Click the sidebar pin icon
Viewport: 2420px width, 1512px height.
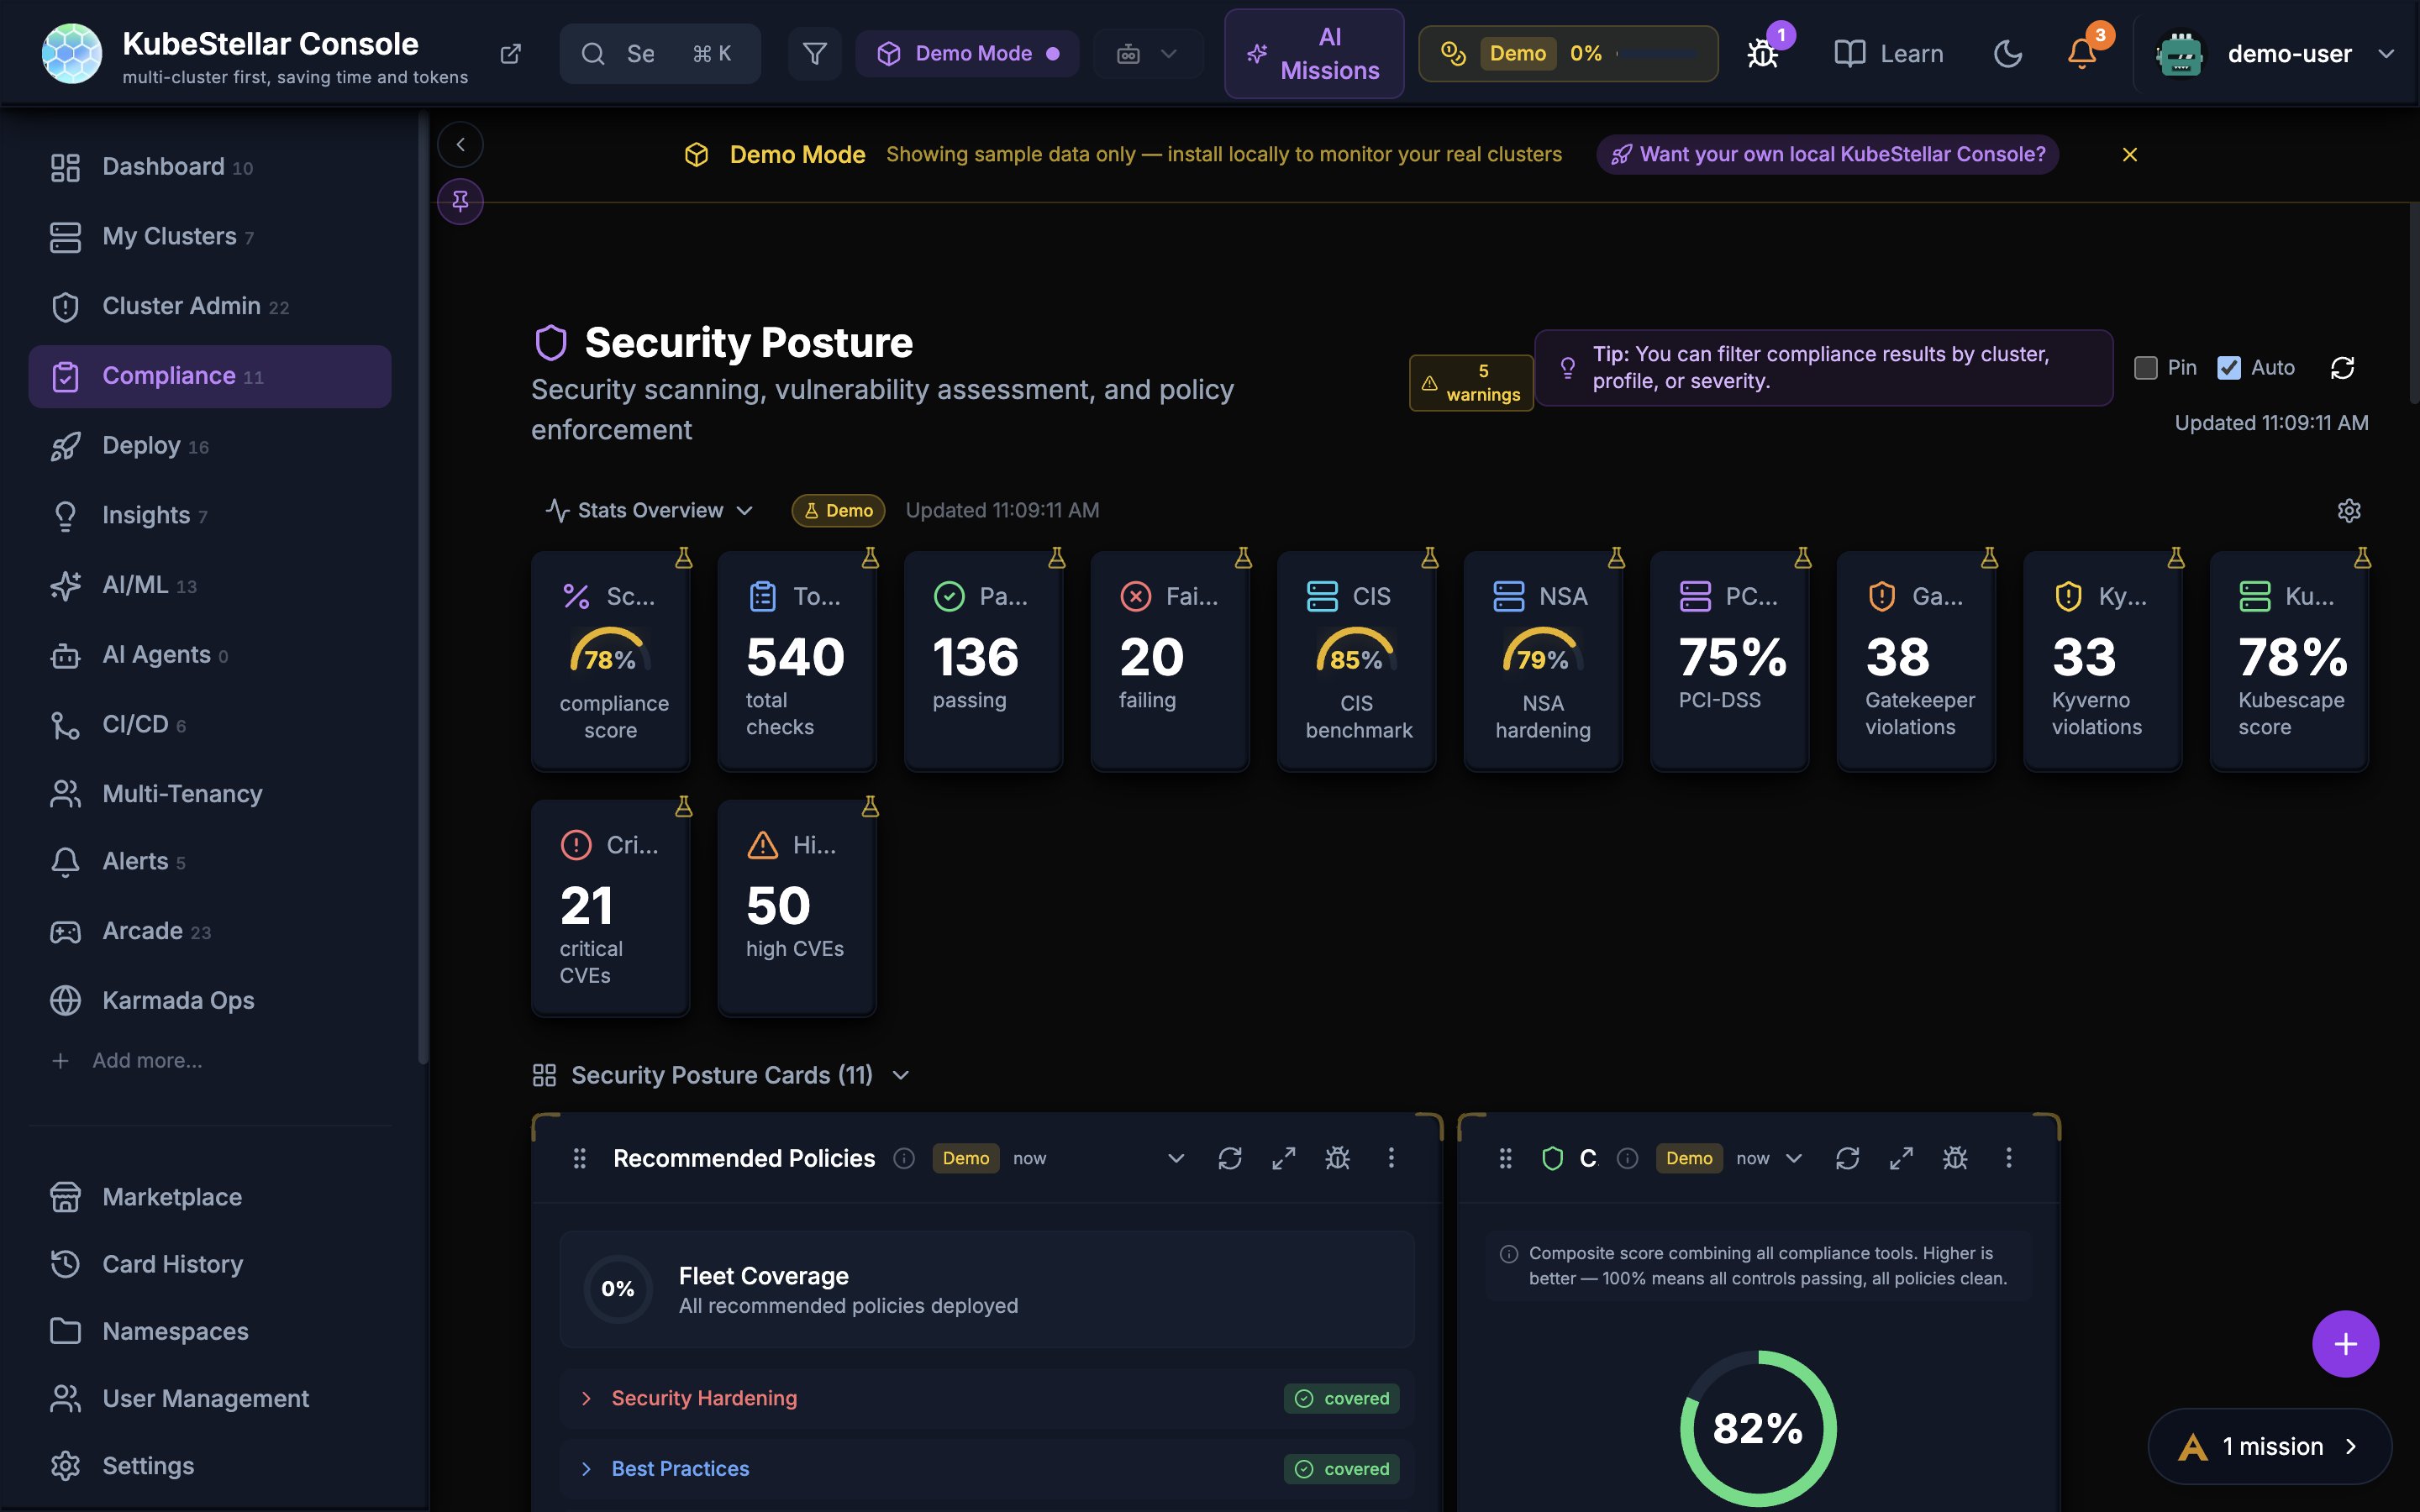(460, 201)
